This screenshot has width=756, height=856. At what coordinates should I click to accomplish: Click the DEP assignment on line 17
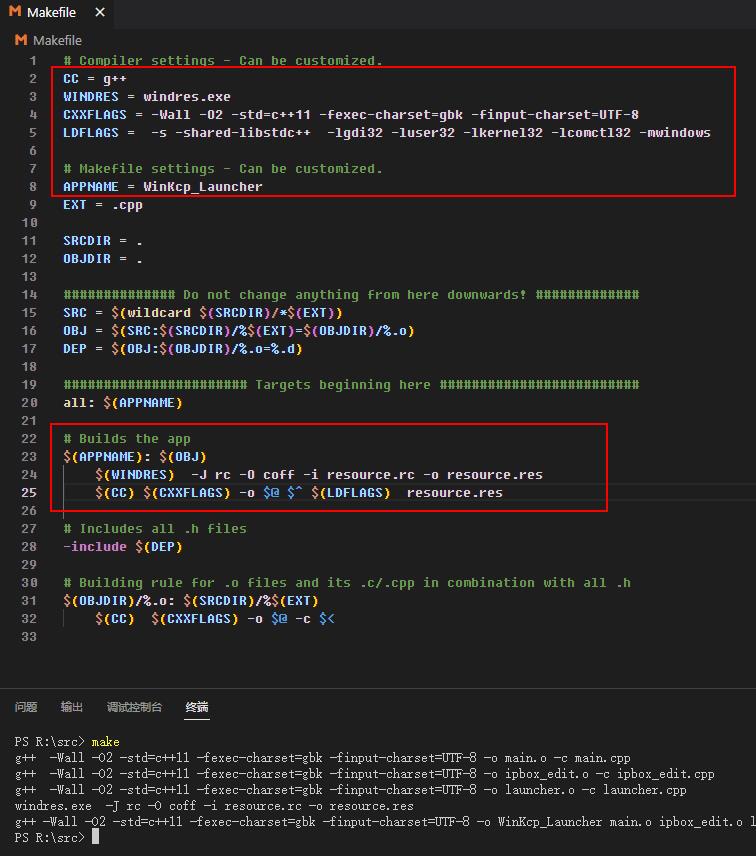pos(182,349)
